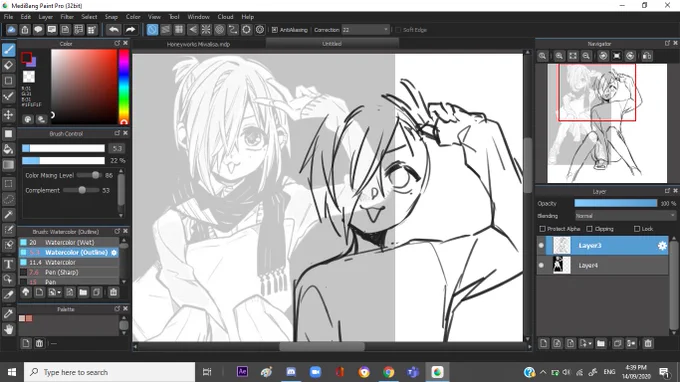
Task: Enable the layer Lock checkbox
Action: point(637,229)
